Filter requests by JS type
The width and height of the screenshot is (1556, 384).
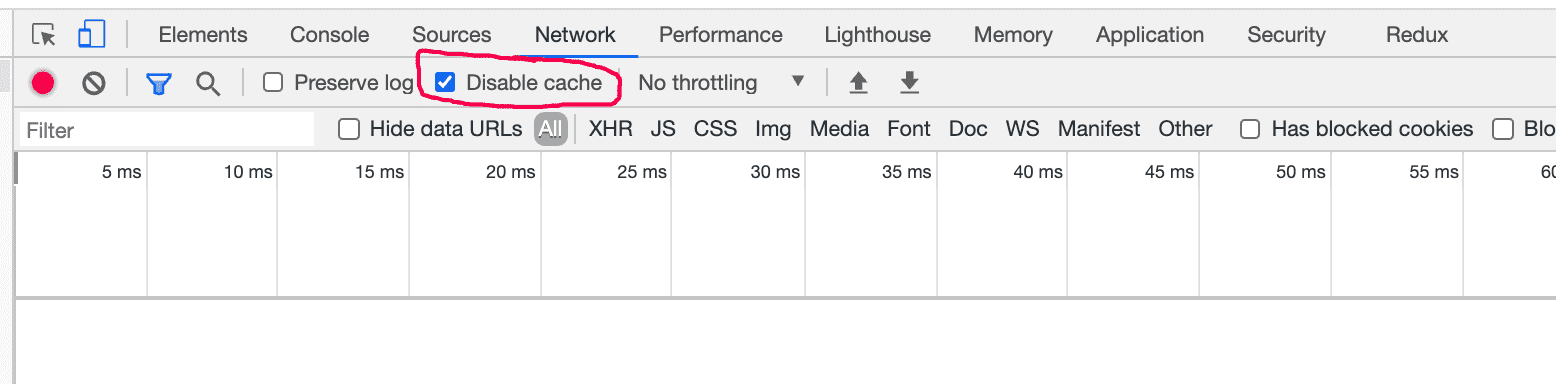(663, 129)
